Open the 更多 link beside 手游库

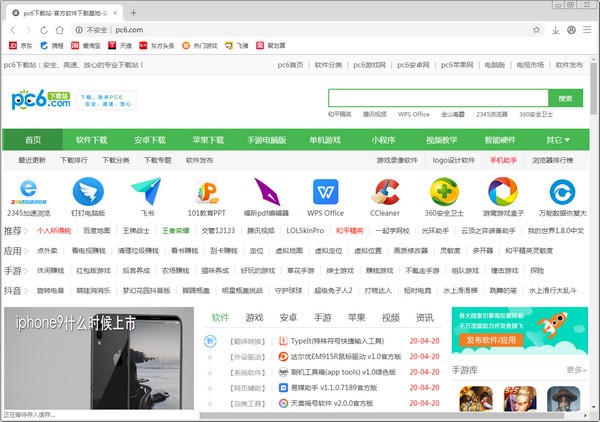575,369
